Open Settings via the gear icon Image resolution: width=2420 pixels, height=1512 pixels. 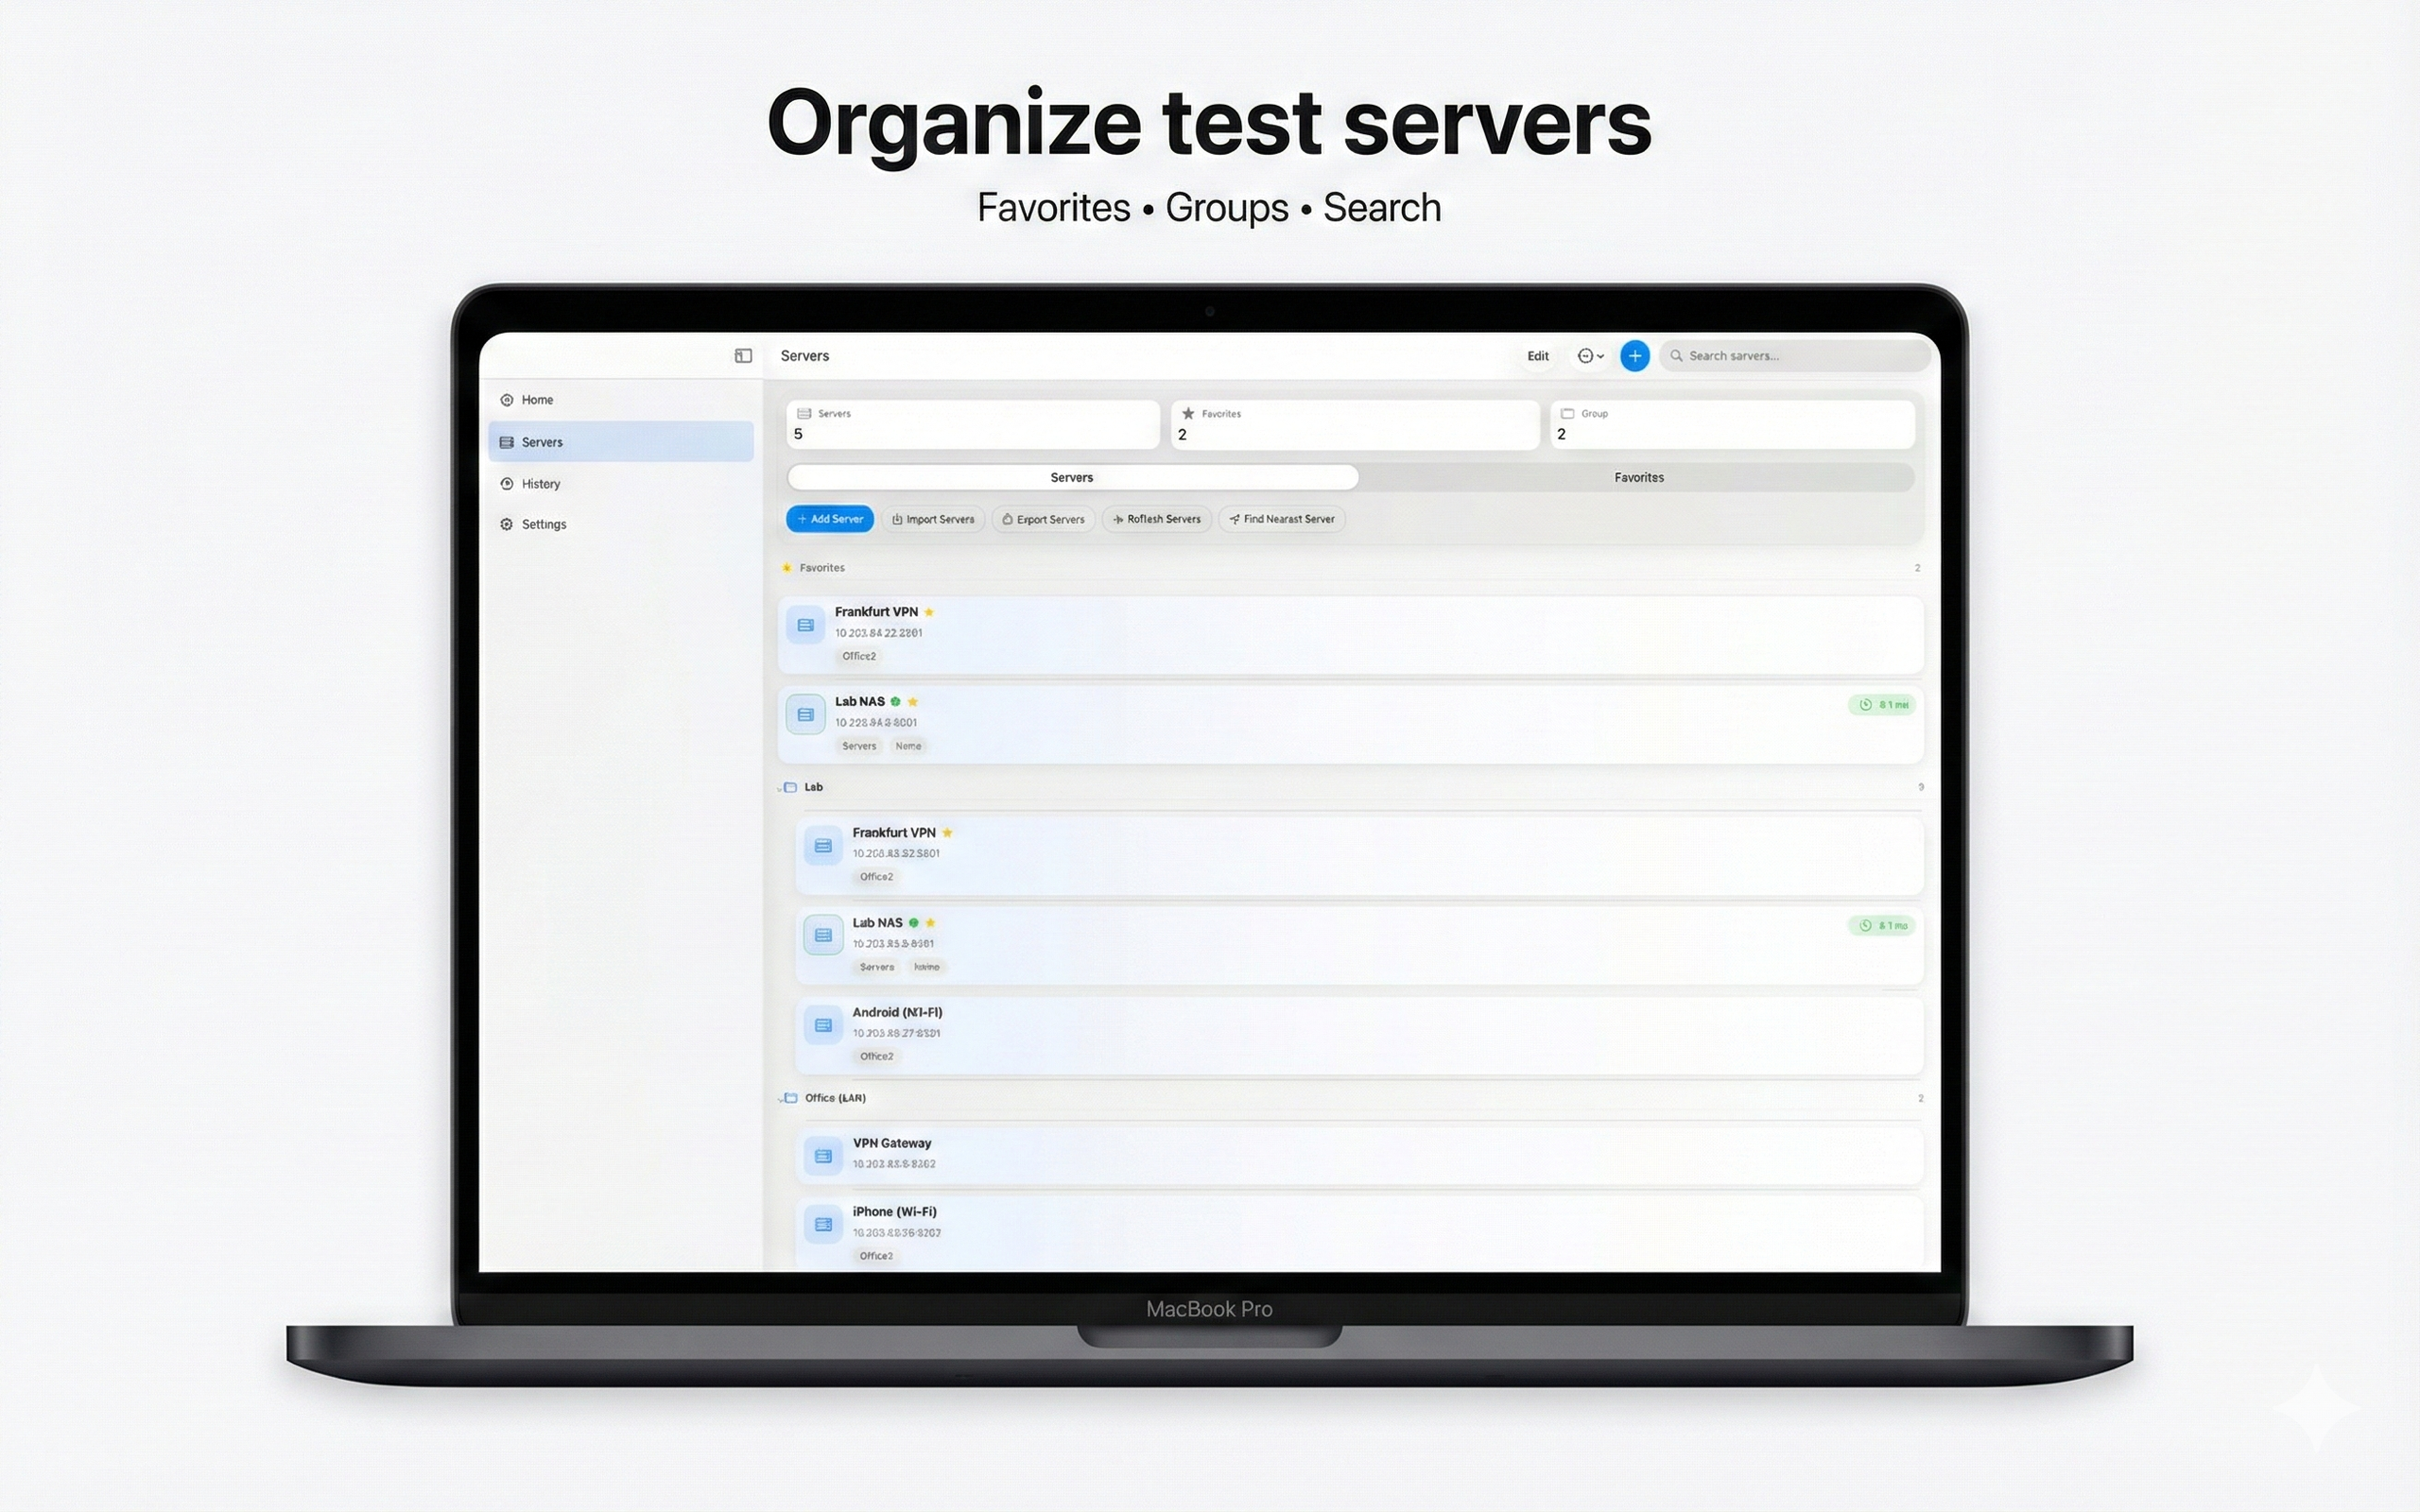click(x=506, y=523)
